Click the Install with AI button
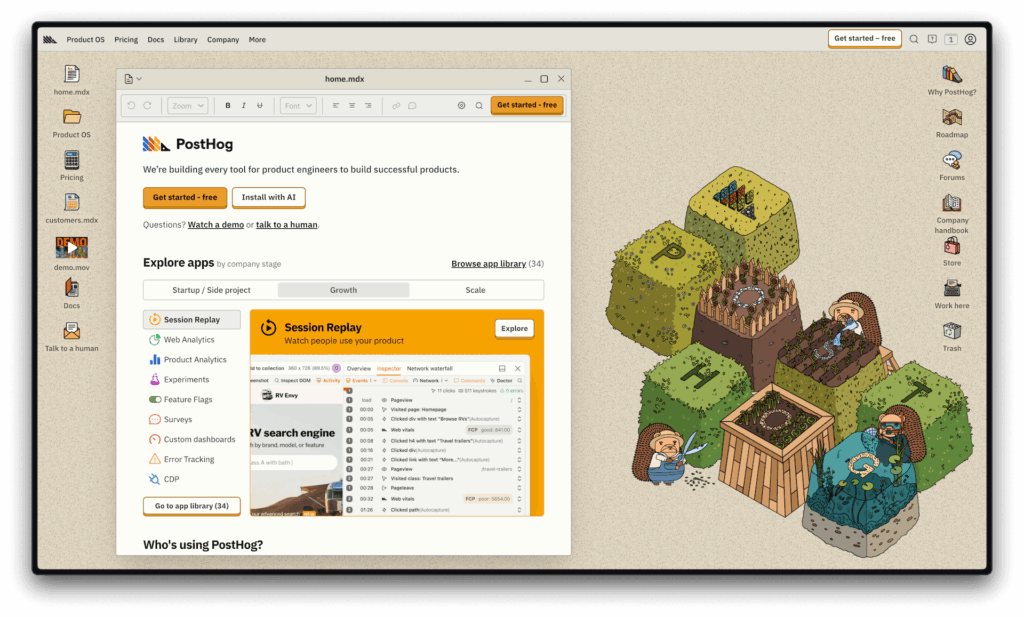 click(268, 197)
